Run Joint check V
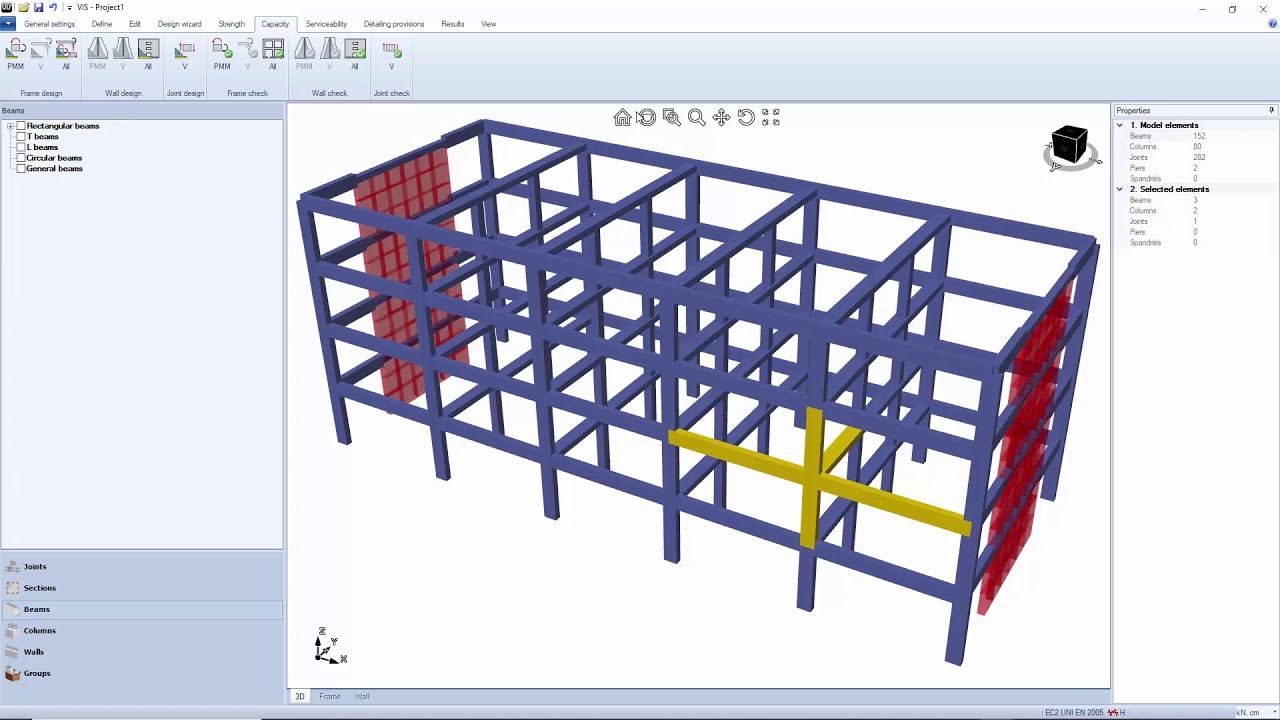This screenshot has width=1280, height=720. 392,55
